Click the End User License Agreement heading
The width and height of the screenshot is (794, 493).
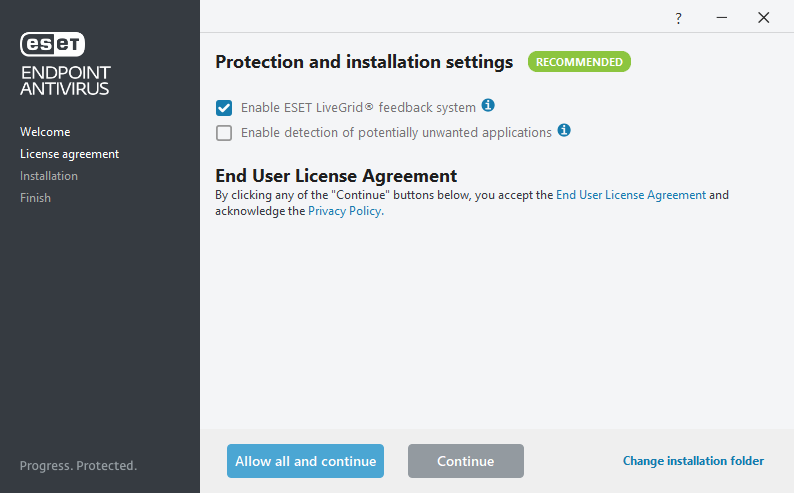click(336, 176)
